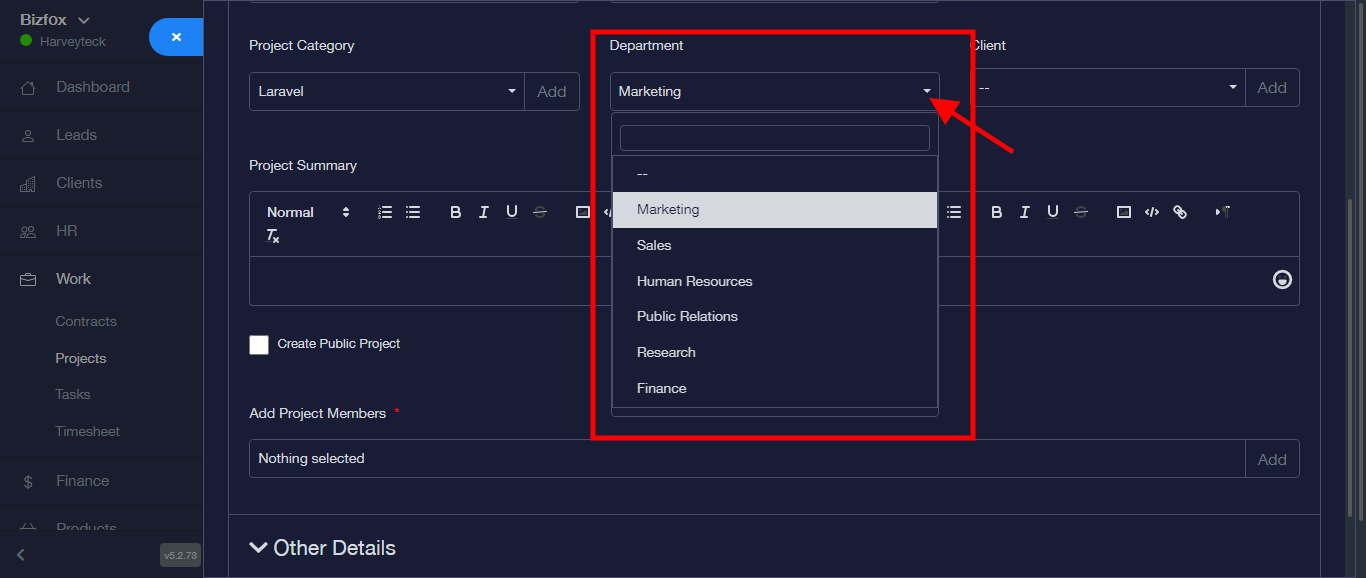Tick the Create Public Project checkbox

coord(259,344)
